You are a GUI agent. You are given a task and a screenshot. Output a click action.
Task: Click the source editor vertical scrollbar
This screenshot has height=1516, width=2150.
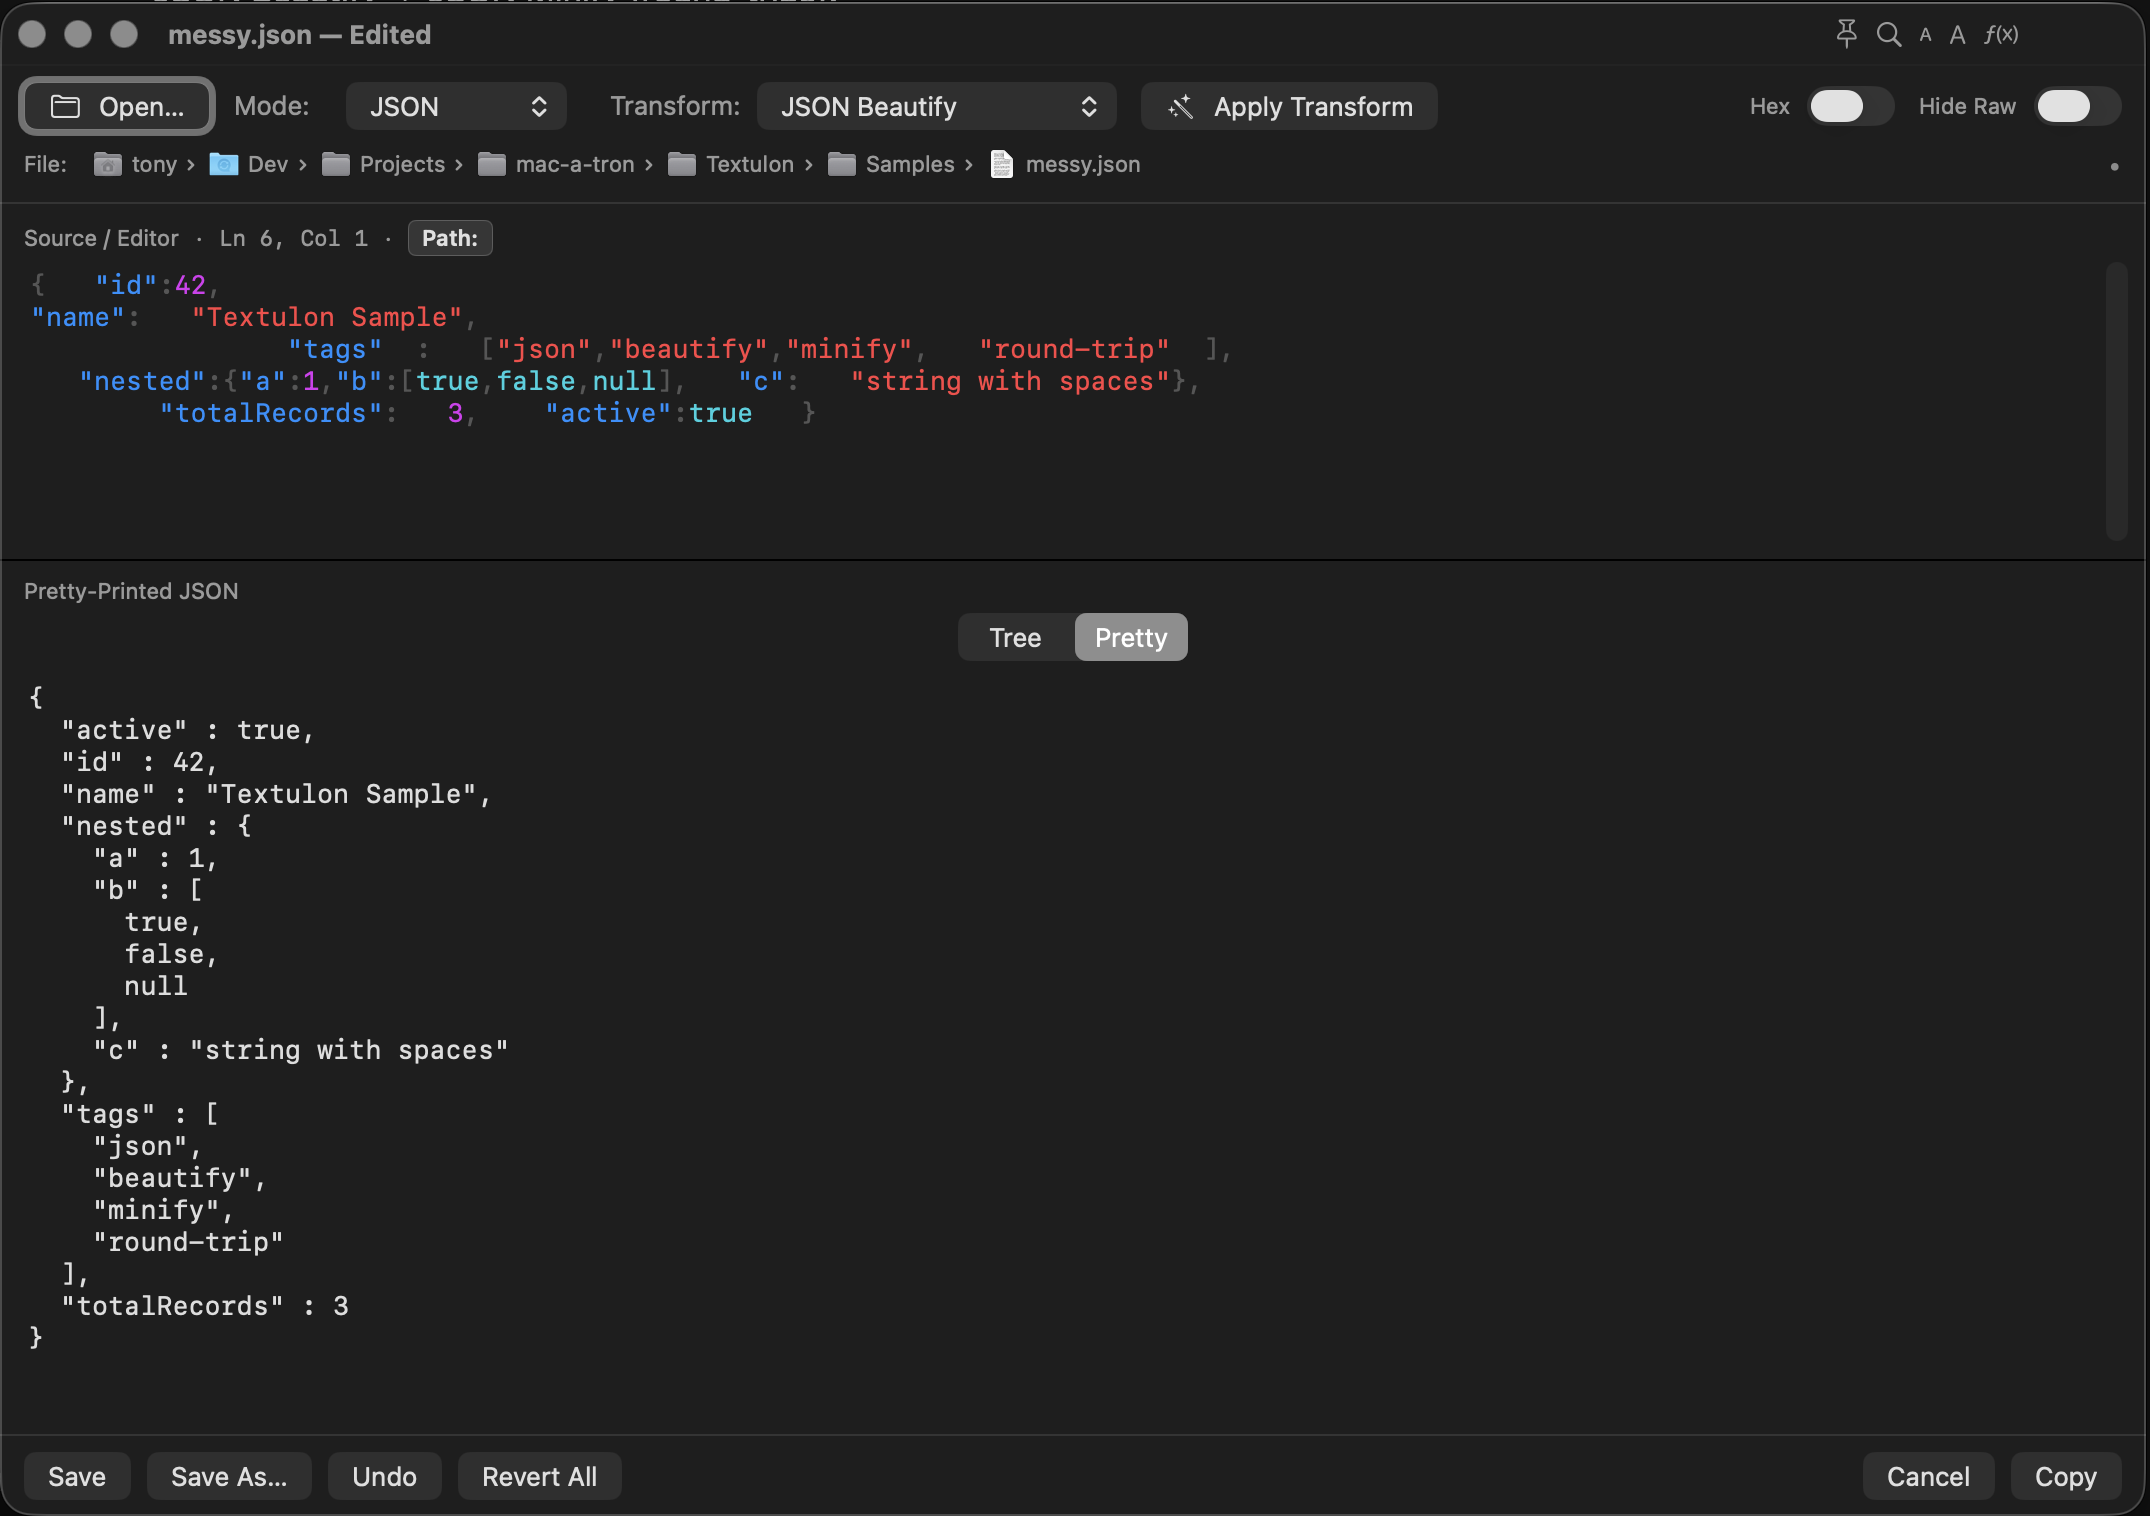coord(2115,400)
